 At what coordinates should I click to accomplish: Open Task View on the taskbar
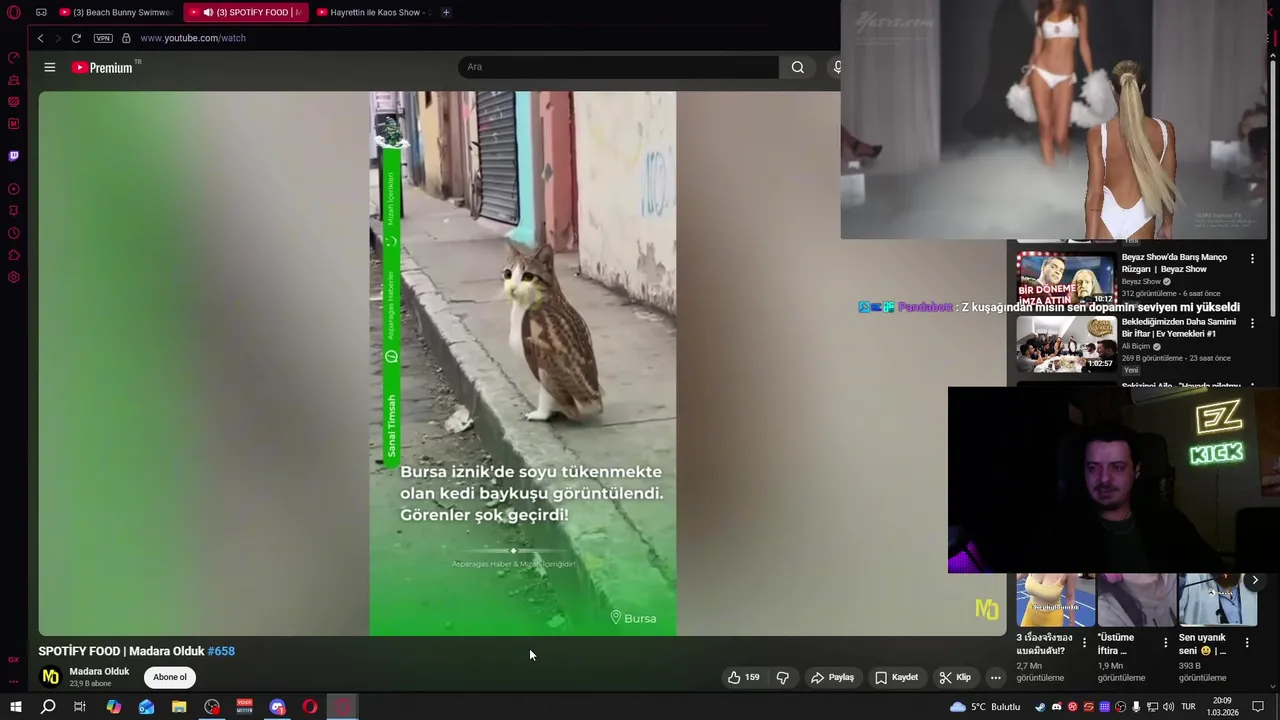(80, 707)
